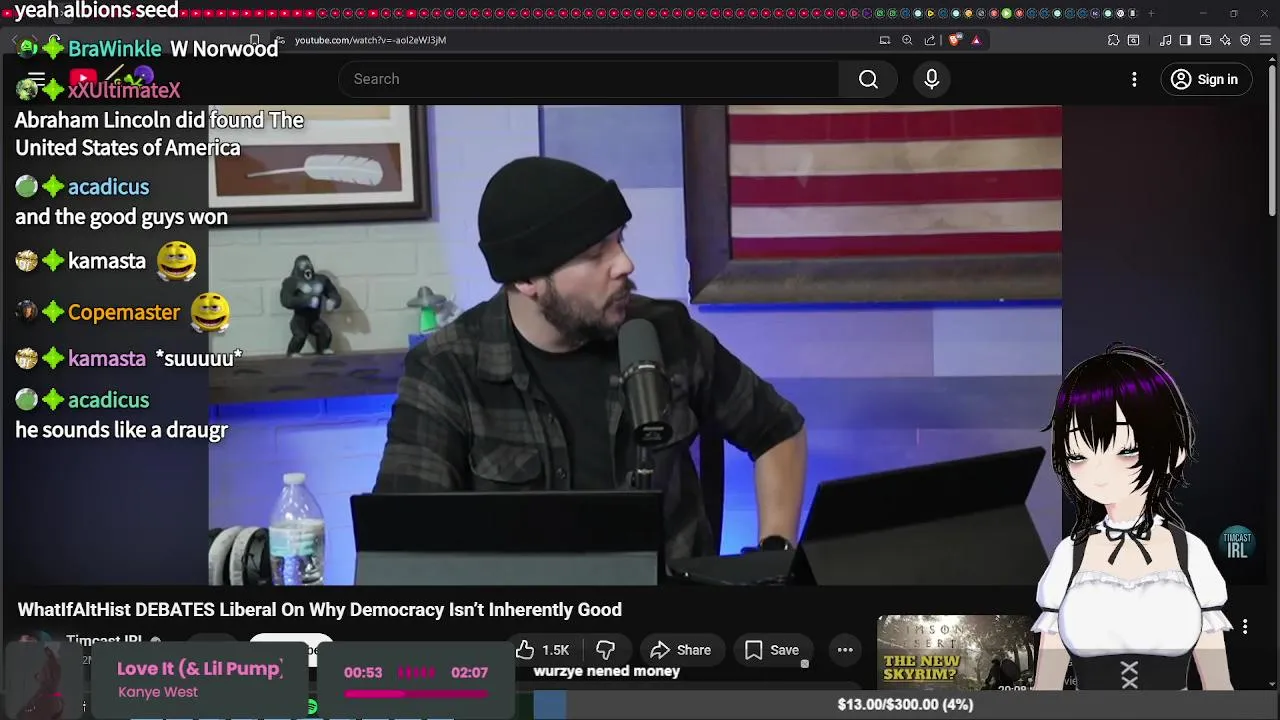
Task: Open the media control music note icon
Action: click(1166, 40)
